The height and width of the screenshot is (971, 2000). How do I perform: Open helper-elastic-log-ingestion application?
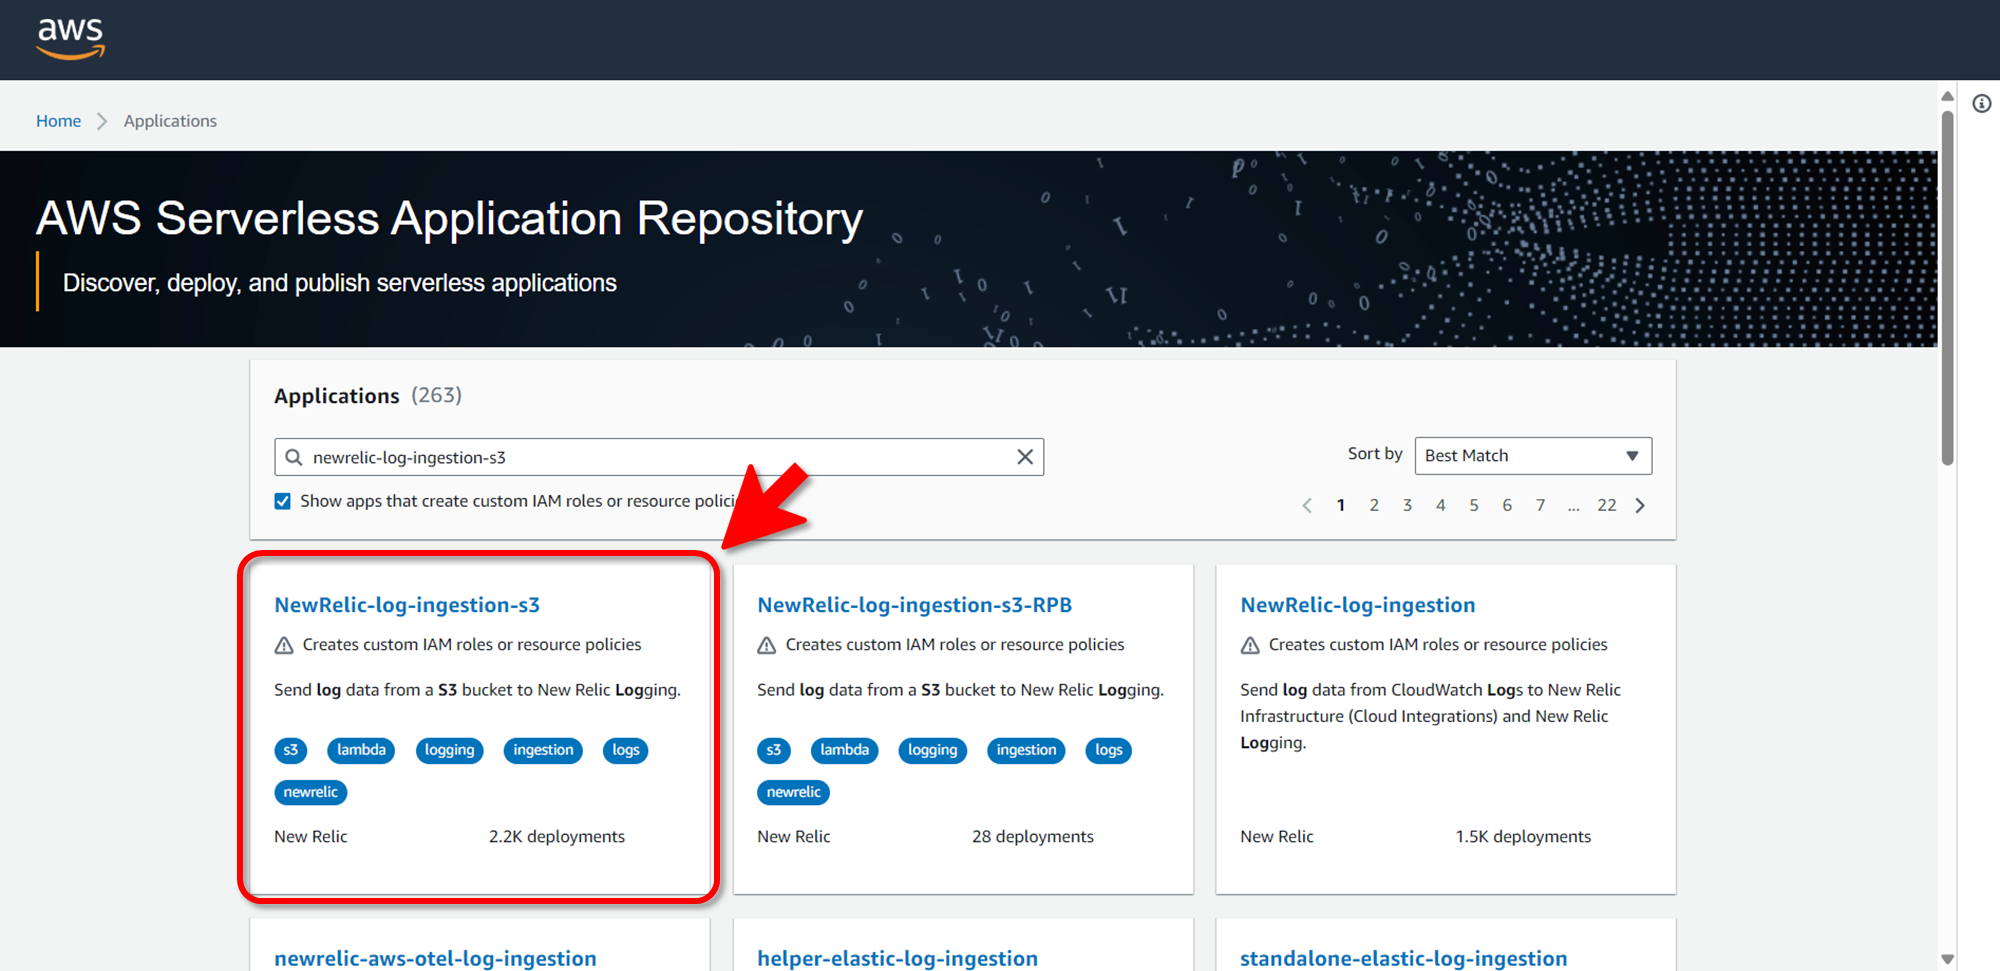(x=897, y=958)
